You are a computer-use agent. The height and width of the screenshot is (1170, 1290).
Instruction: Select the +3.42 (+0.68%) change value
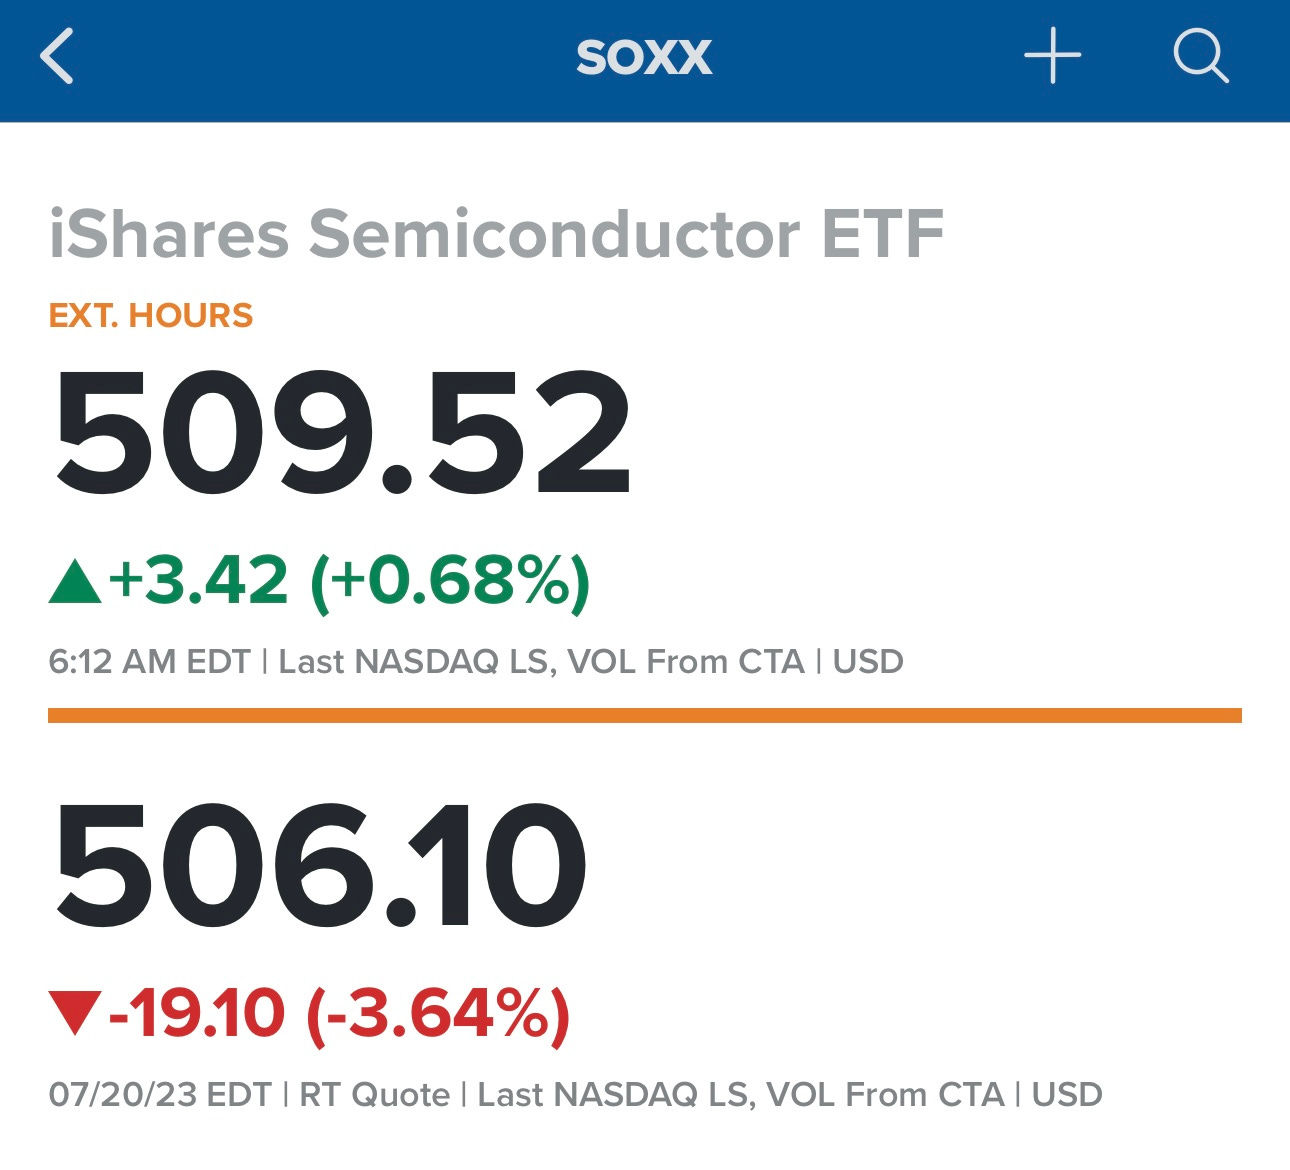(x=350, y=581)
